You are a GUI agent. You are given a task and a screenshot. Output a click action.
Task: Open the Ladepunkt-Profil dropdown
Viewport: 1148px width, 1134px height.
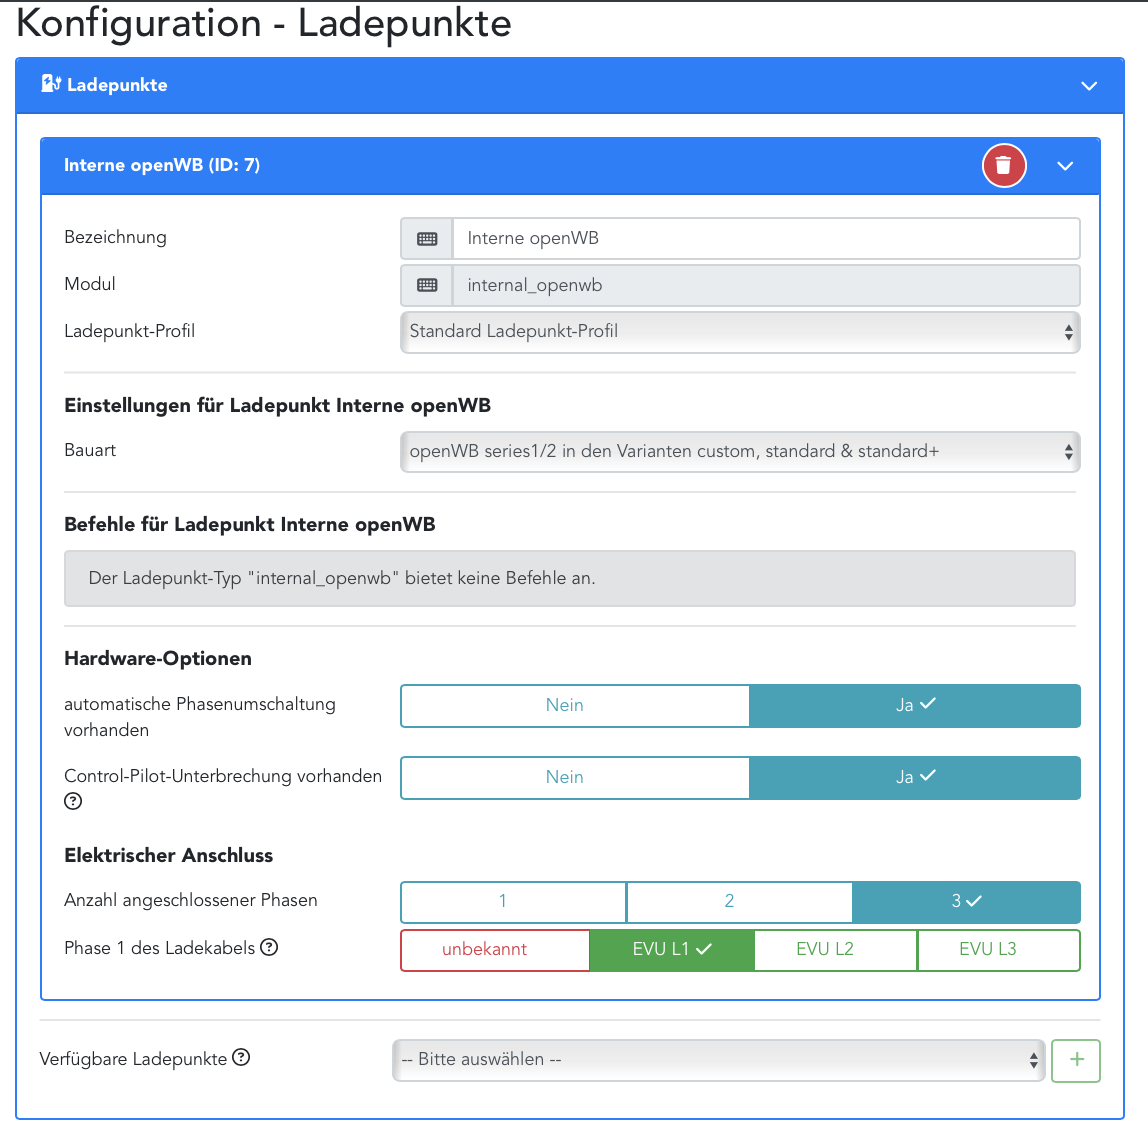point(740,332)
